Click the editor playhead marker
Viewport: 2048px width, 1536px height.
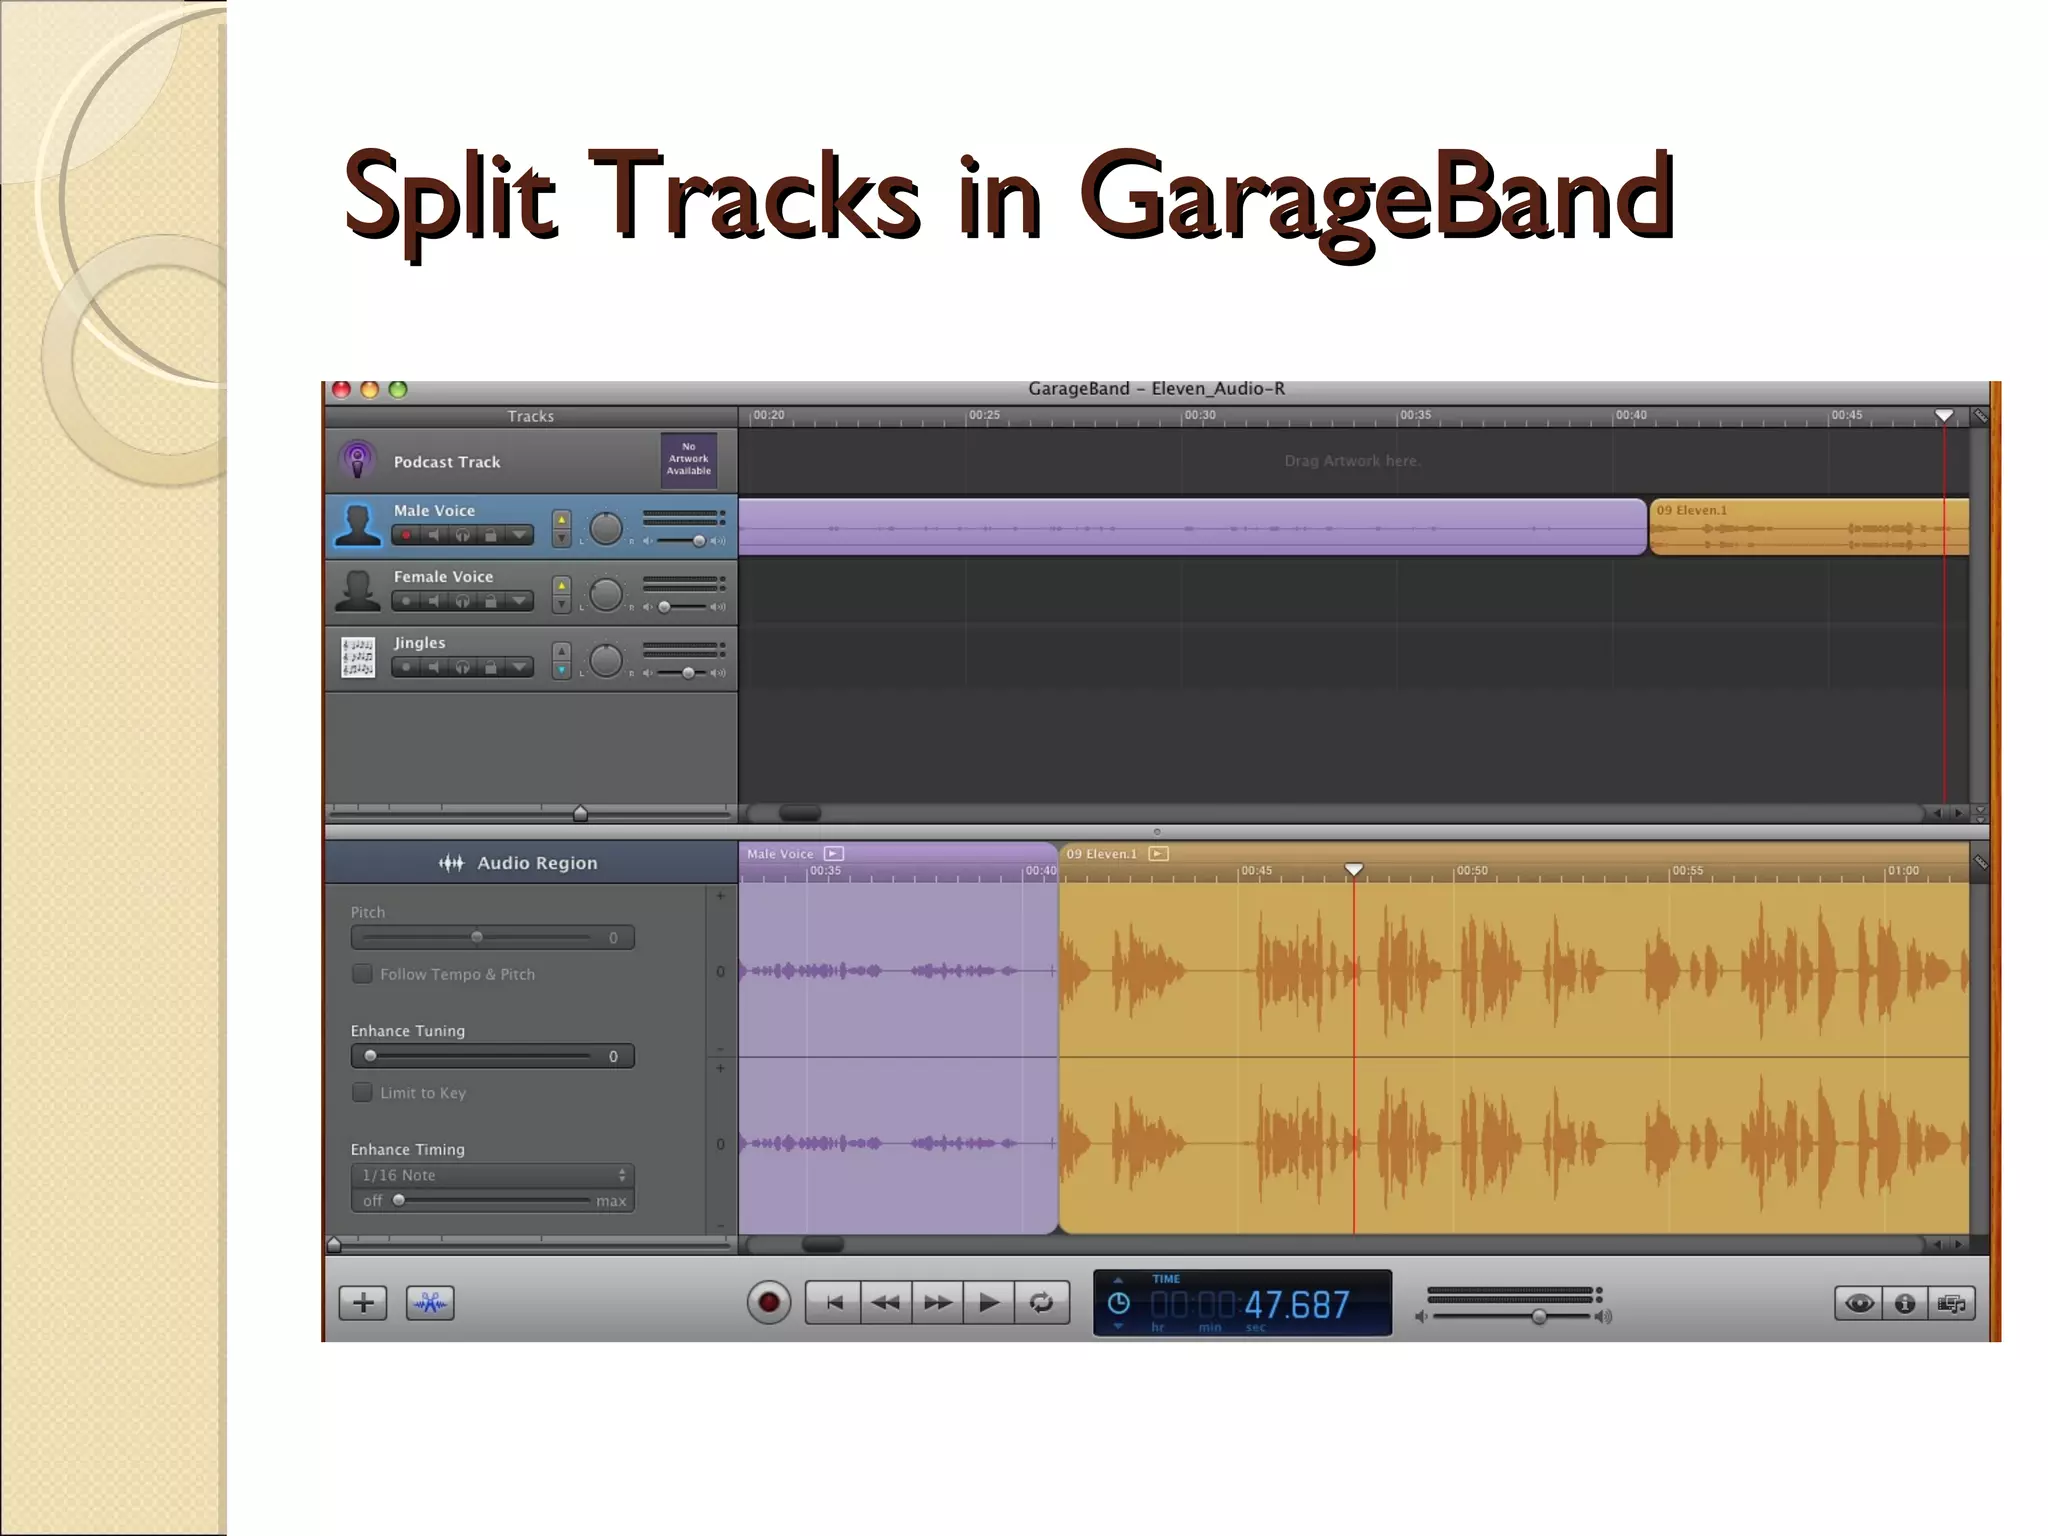1354,870
